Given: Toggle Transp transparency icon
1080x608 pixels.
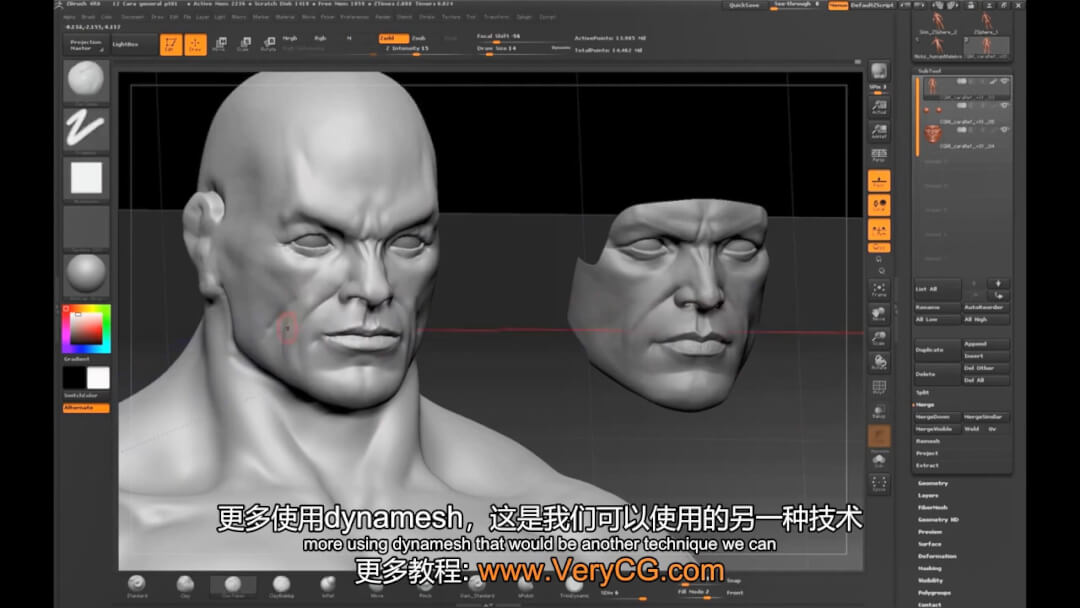Looking at the screenshot, I should click(x=879, y=411).
